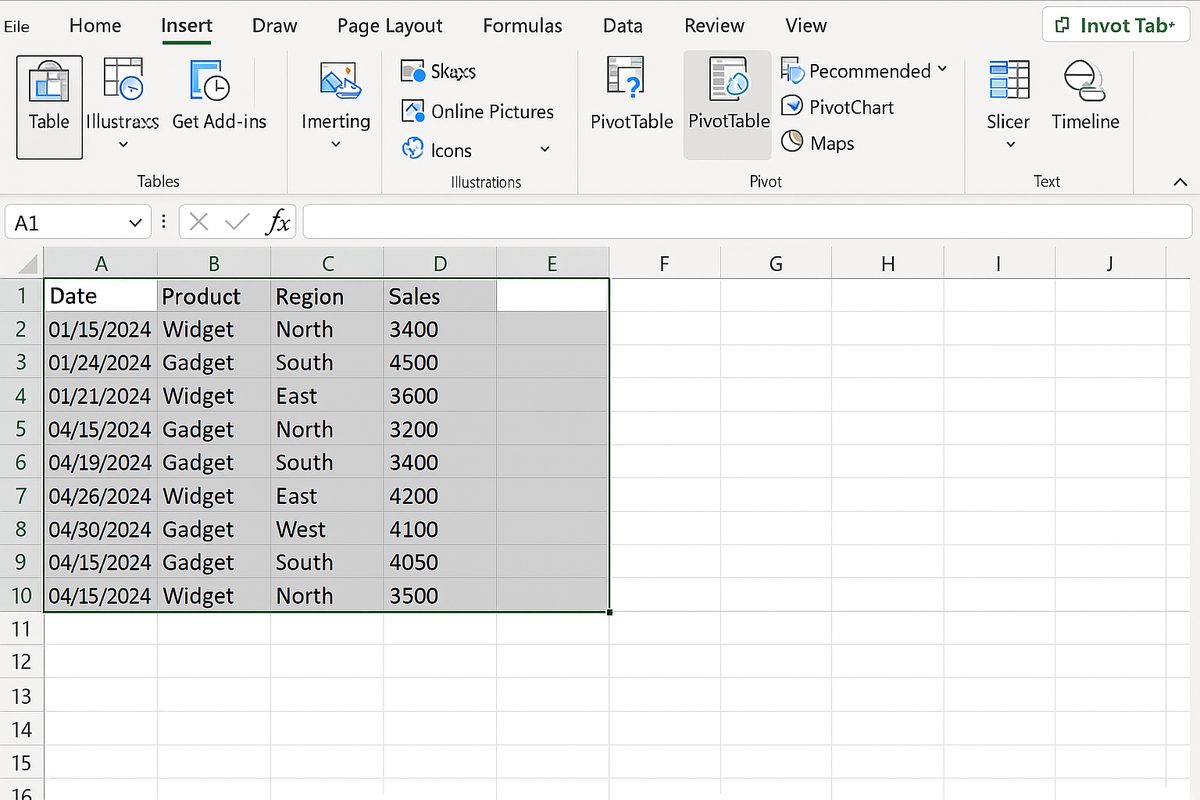Switch to the Home tab
Viewport: 1200px width, 800px height.
coord(95,26)
